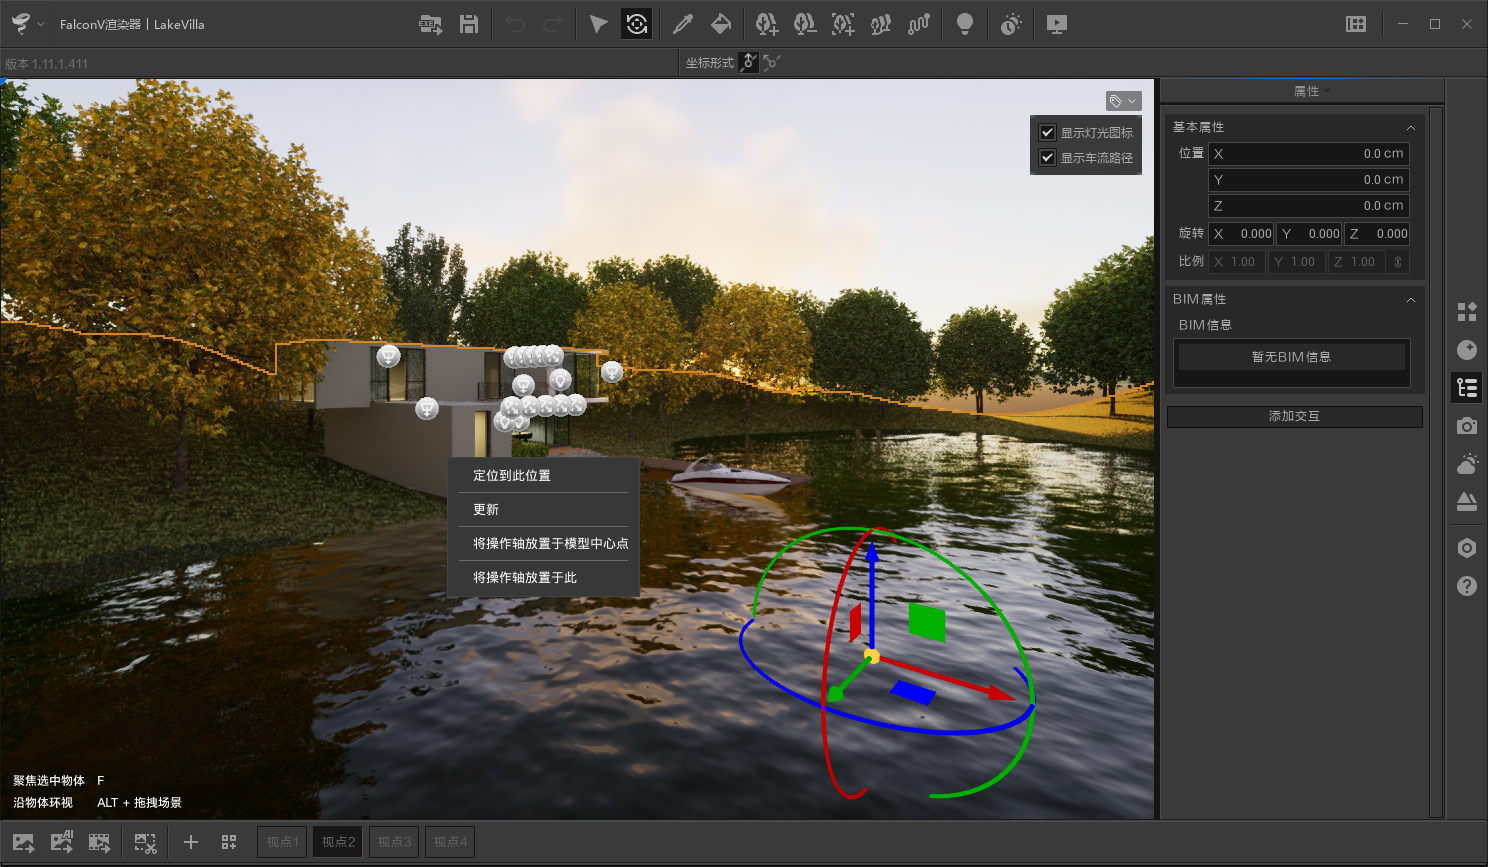Click the 添加交互 button
Screen dimensions: 1488x867
1294,416
